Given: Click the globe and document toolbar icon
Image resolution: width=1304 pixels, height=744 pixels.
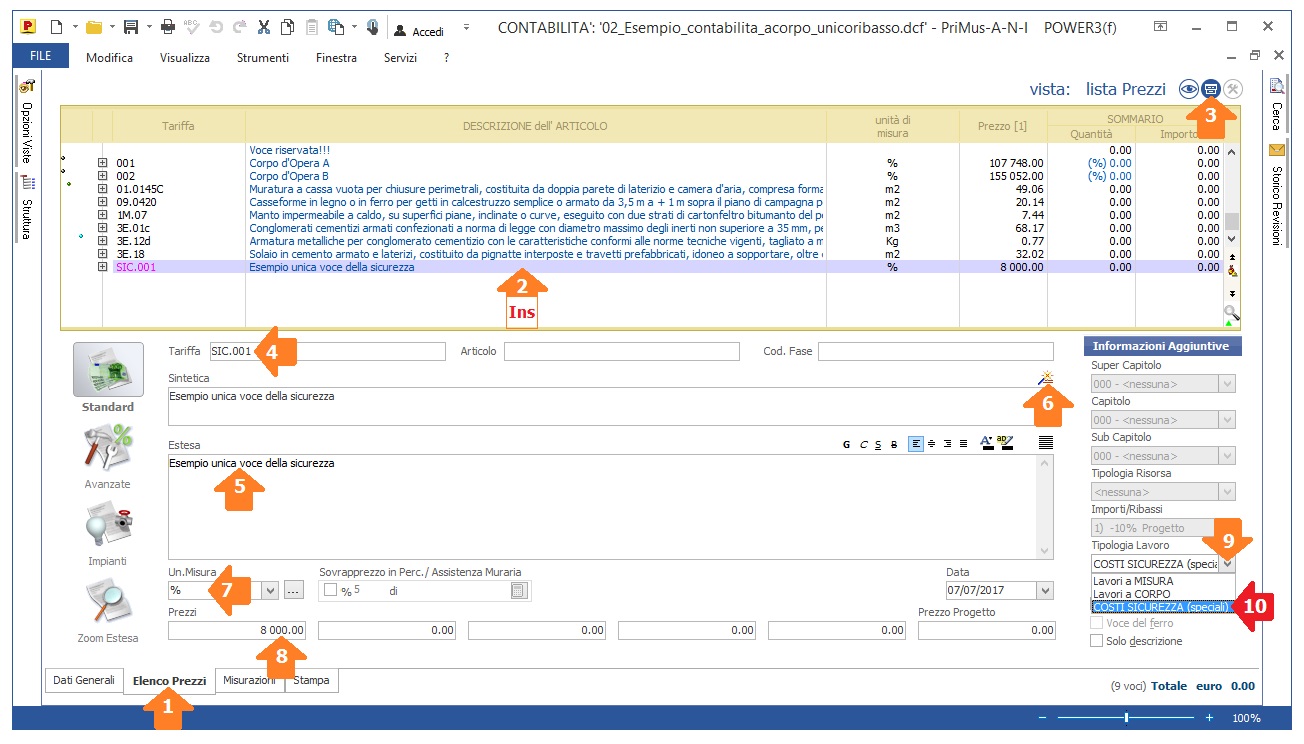Looking at the screenshot, I should pos(335,28).
